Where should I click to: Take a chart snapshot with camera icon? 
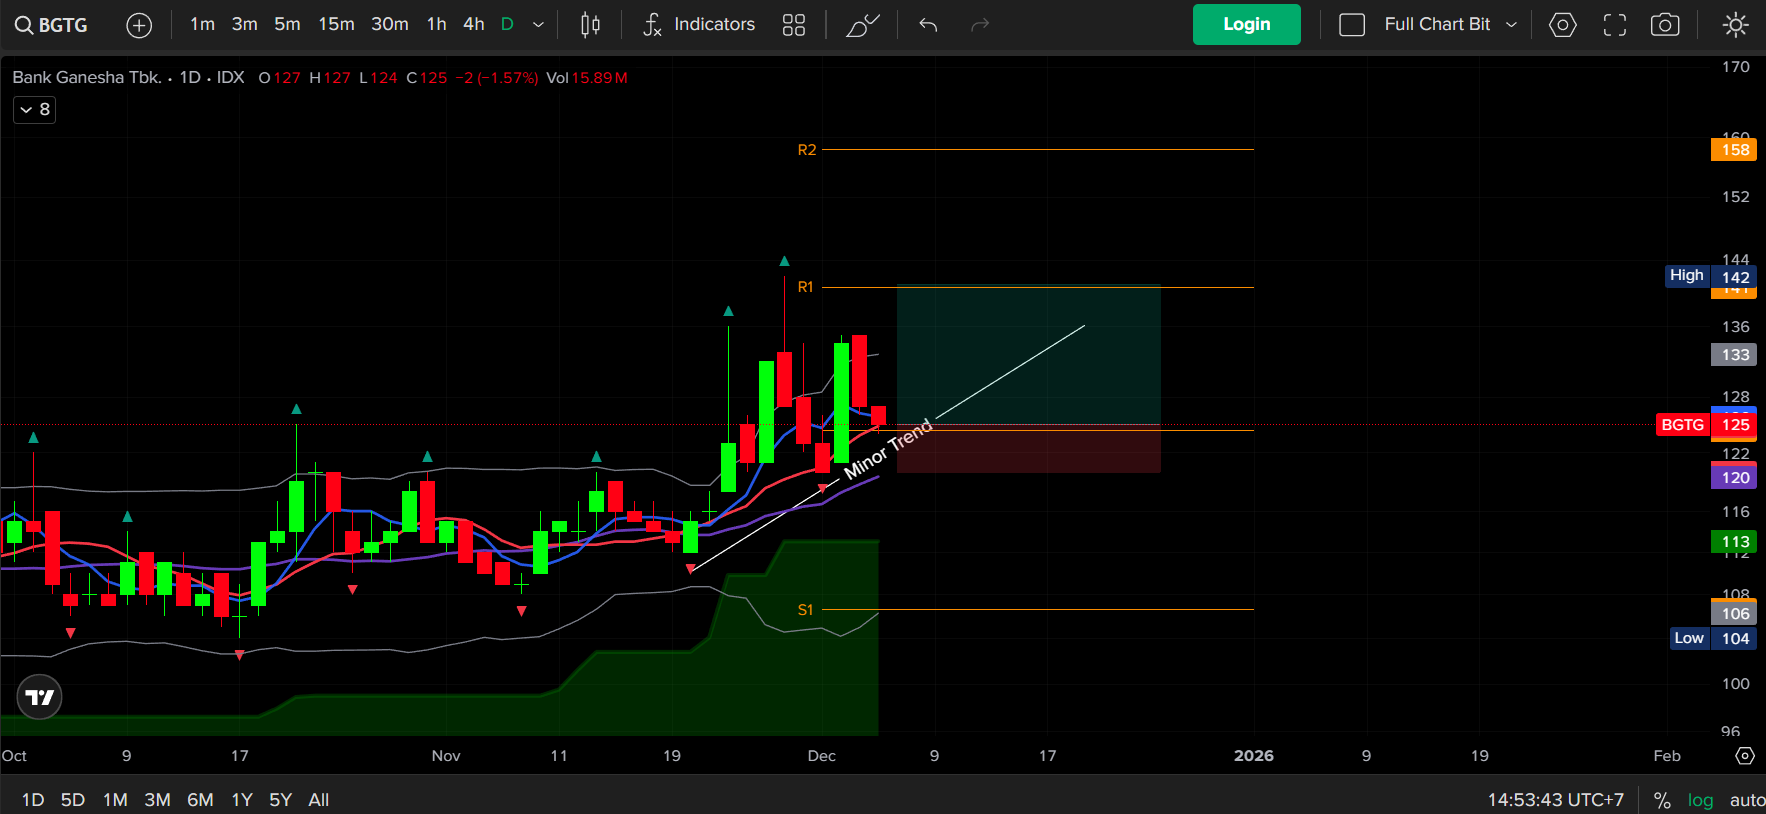(x=1665, y=25)
